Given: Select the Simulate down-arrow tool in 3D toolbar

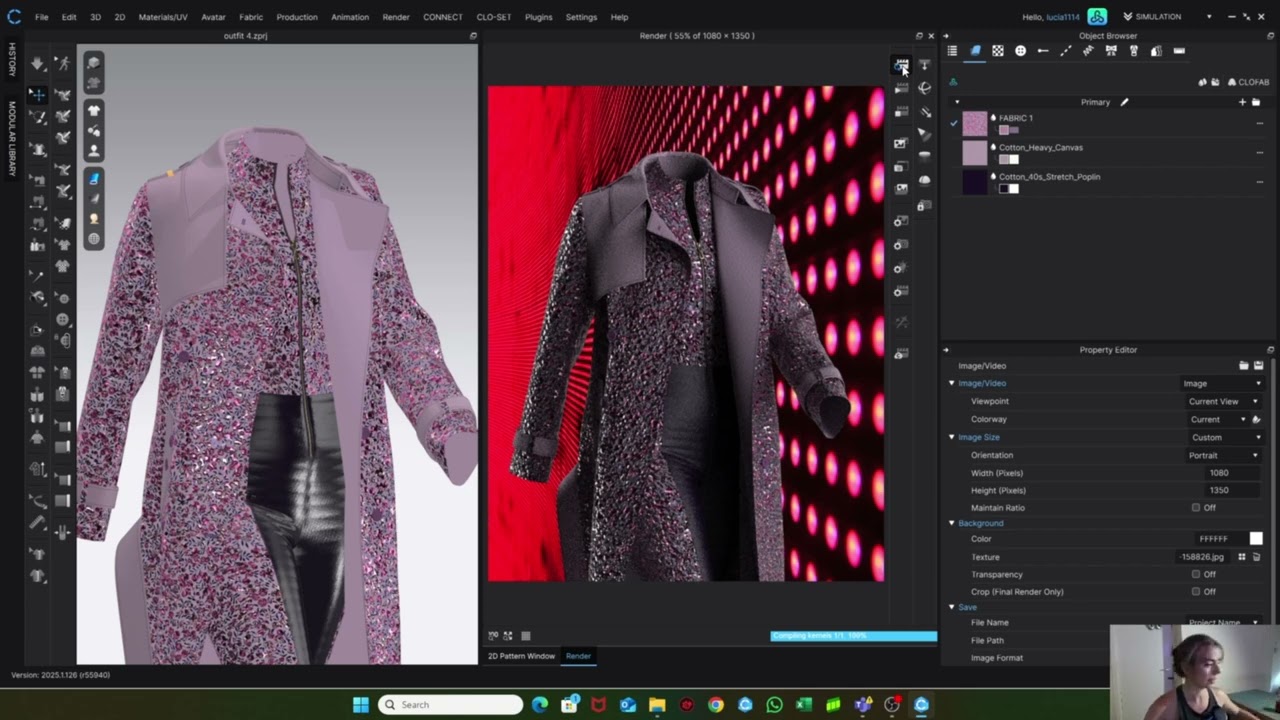Looking at the screenshot, I should (37, 64).
